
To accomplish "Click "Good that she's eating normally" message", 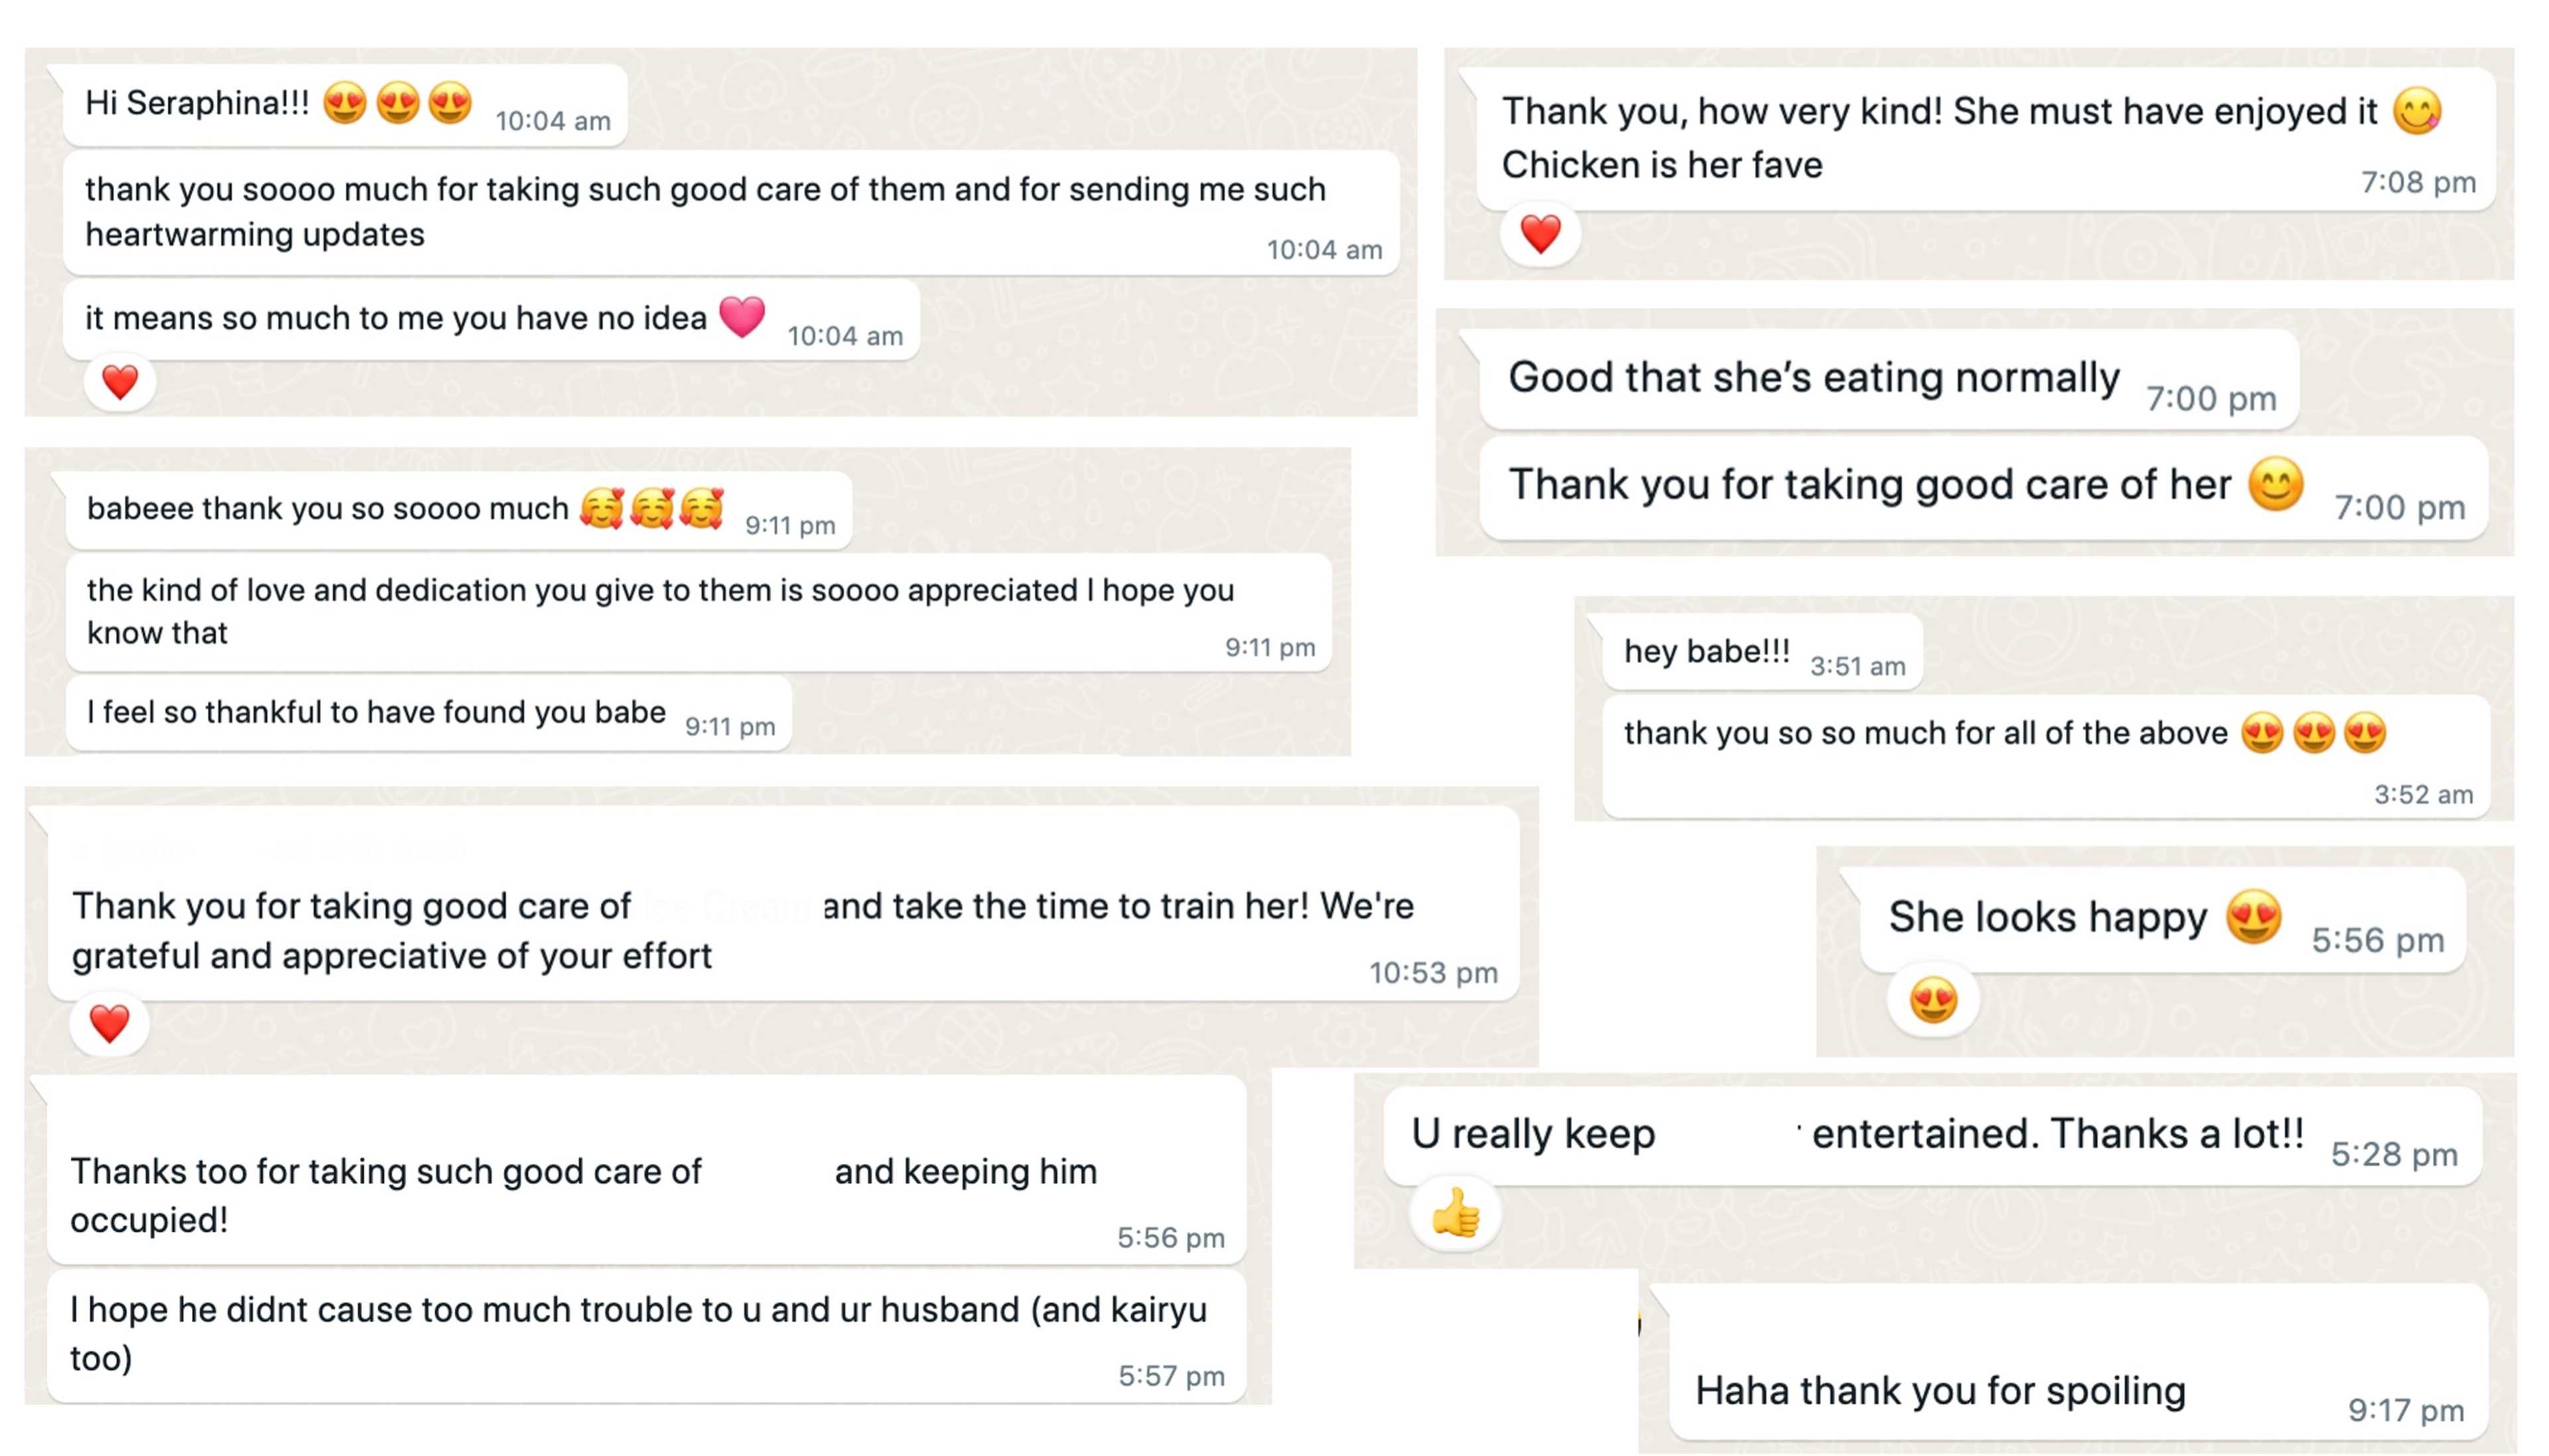I will coord(1887,380).
